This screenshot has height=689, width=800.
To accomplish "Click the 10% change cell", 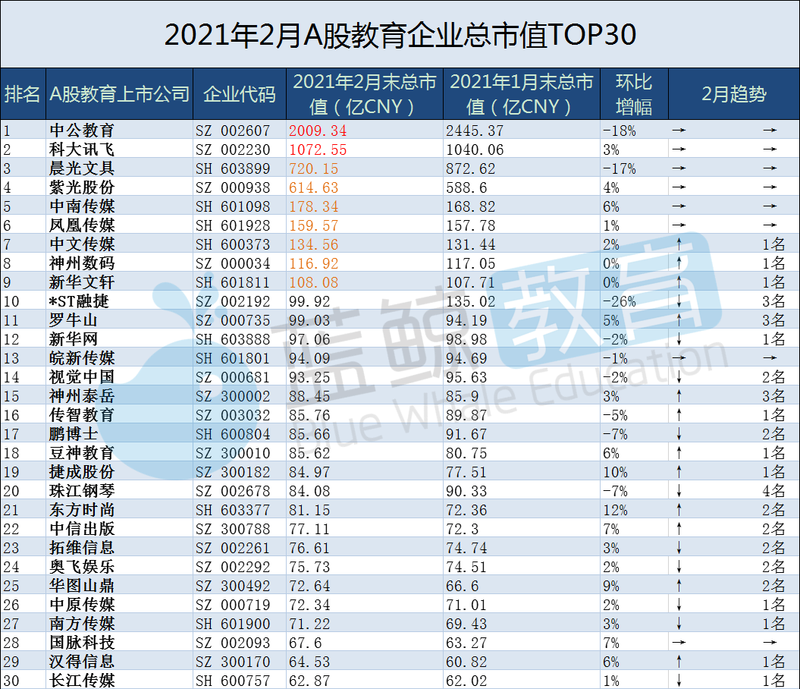I will (616, 472).
